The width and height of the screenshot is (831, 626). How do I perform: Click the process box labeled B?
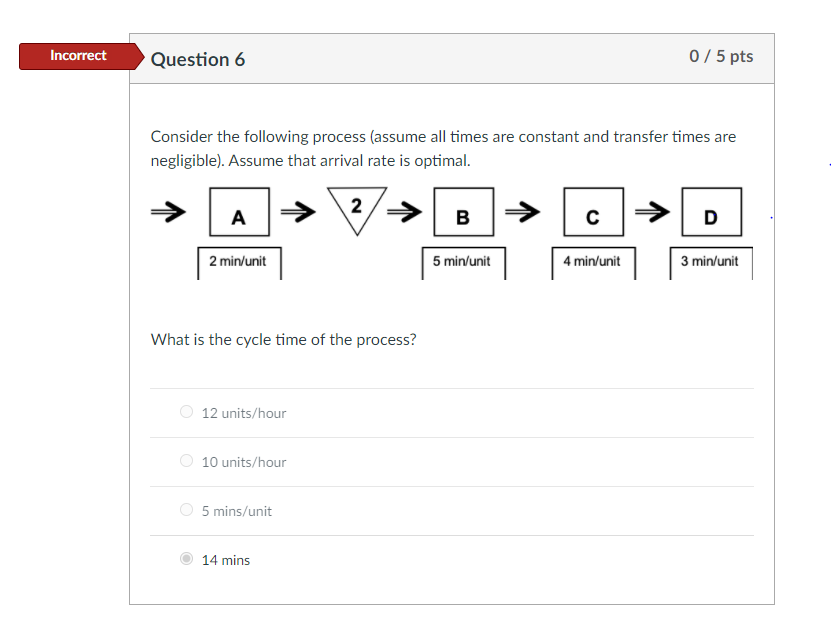pos(462,212)
